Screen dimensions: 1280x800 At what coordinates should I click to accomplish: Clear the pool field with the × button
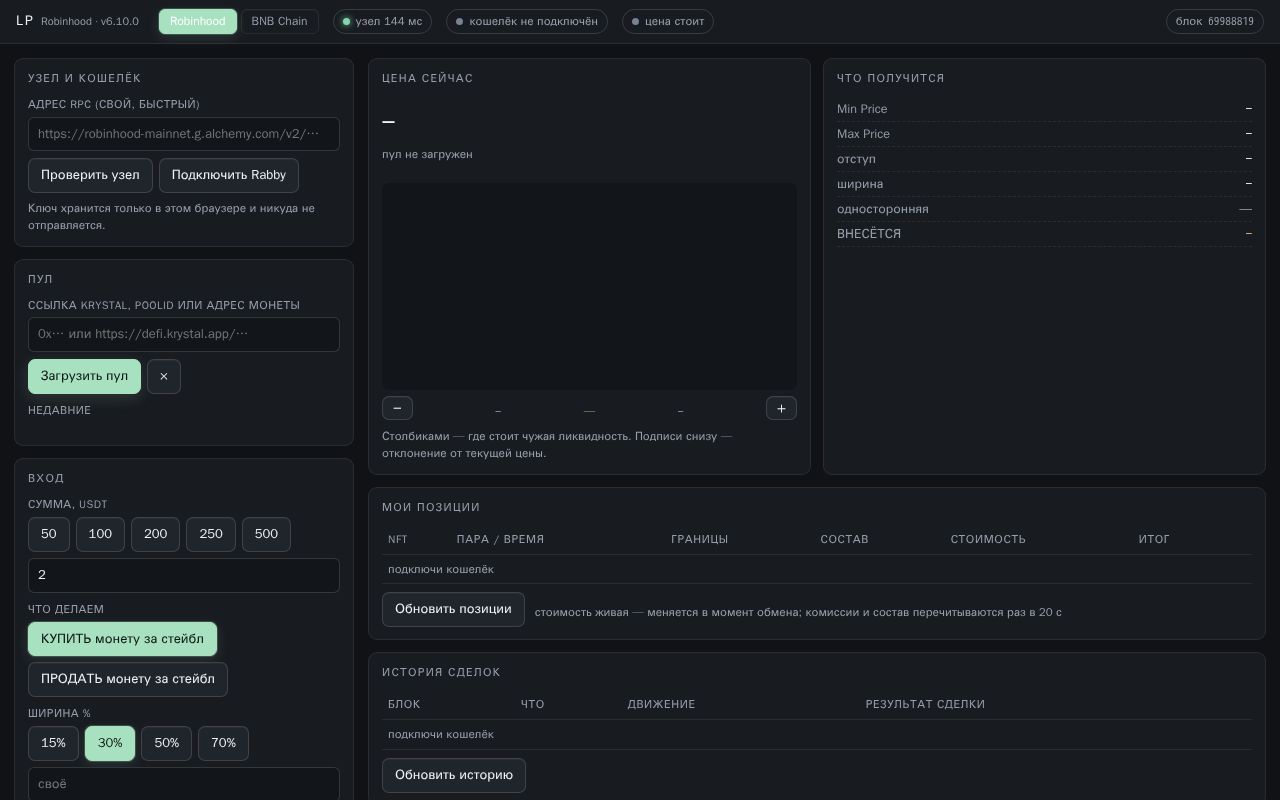(164, 376)
